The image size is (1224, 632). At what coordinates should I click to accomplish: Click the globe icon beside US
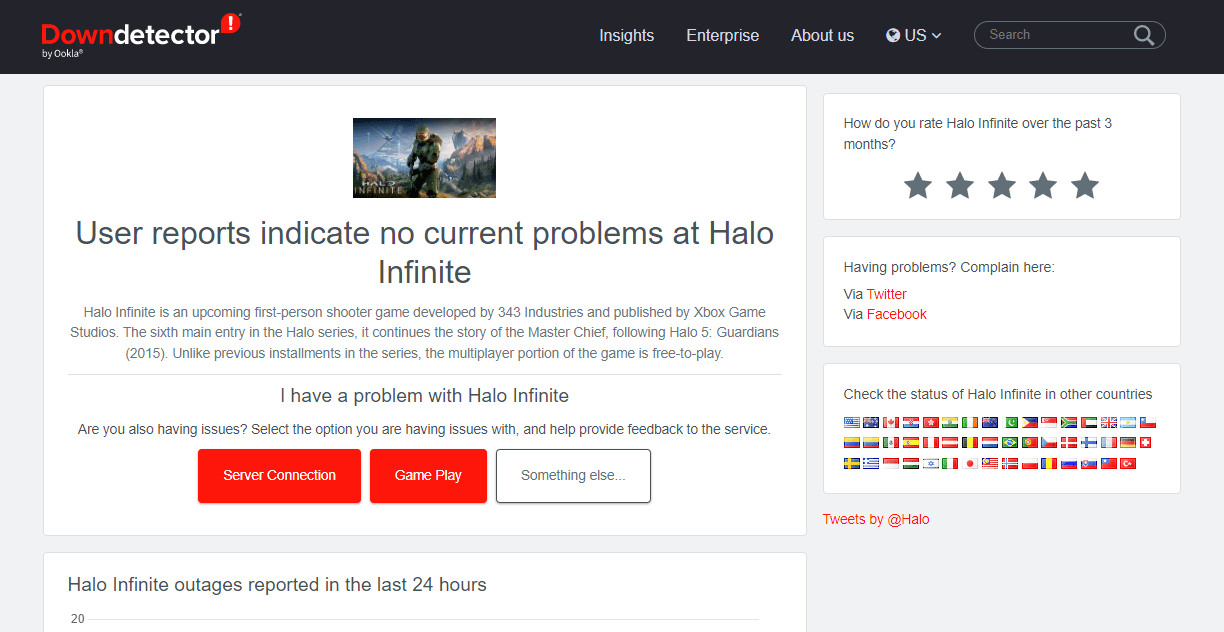pyautogui.click(x=891, y=34)
